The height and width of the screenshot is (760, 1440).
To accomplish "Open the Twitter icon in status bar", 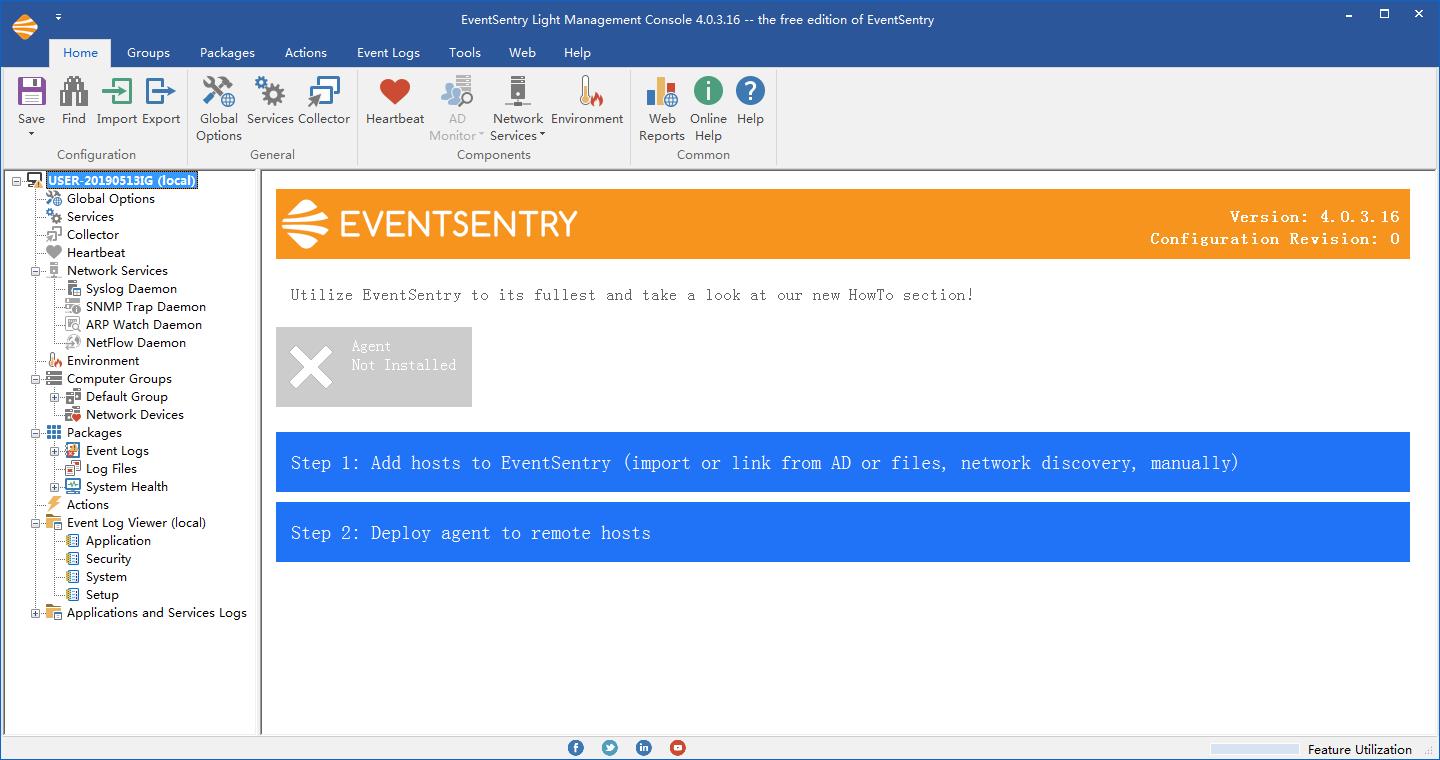I will 610,748.
